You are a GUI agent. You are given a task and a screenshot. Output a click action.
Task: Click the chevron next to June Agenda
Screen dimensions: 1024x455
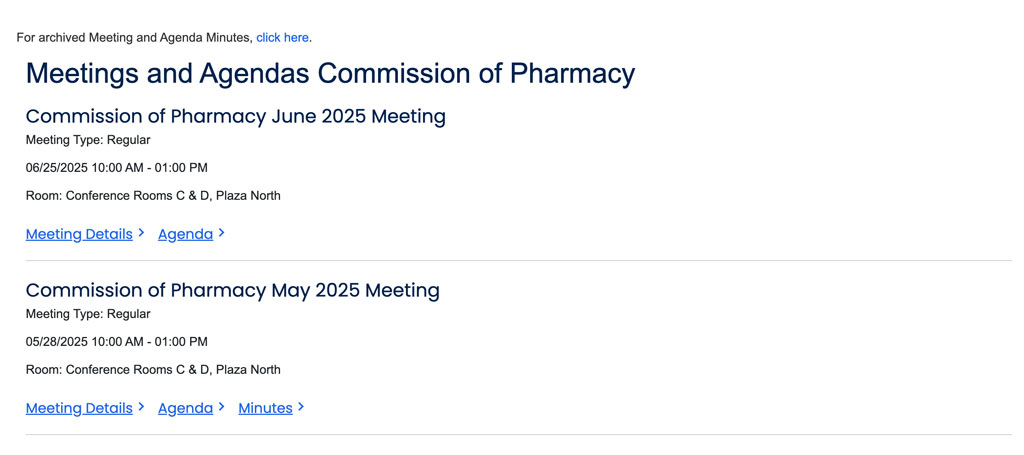pyautogui.click(x=222, y=233)
